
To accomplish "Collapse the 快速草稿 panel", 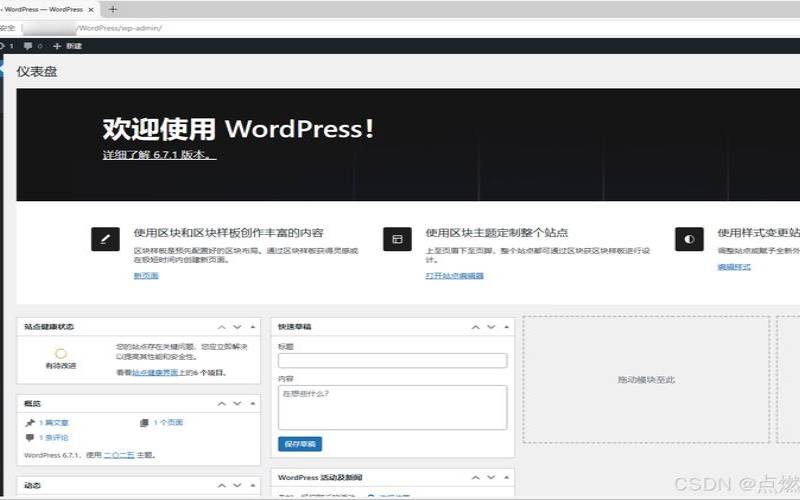I will 507,327.
